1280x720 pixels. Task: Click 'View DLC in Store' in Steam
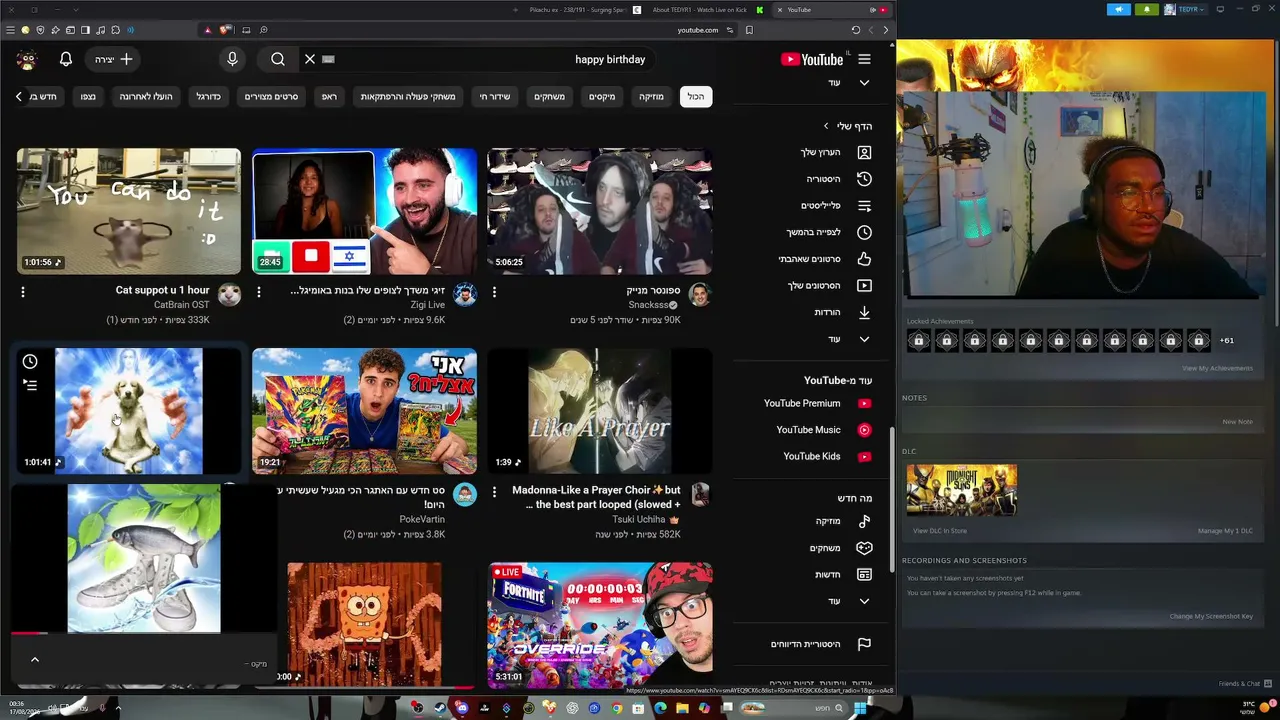pyautogui.click(x=940, y=531)
